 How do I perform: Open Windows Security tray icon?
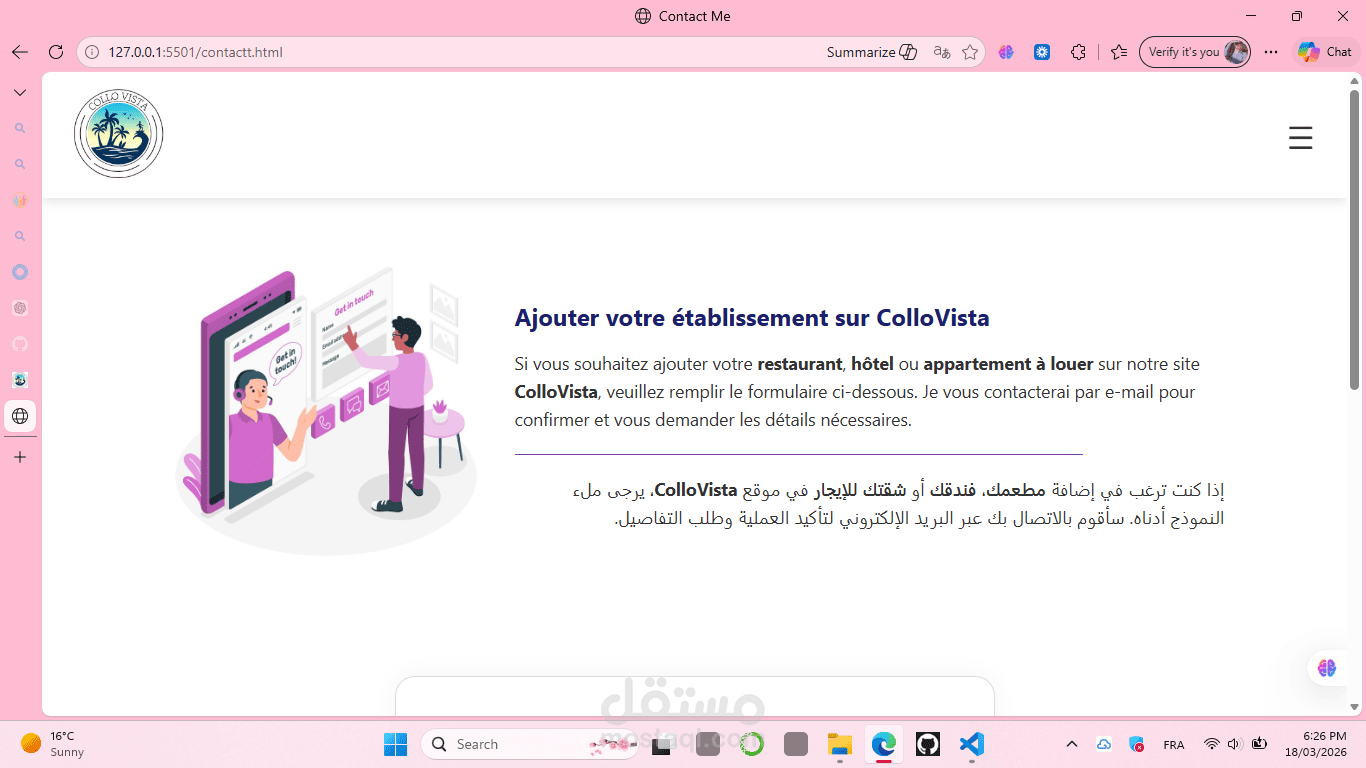coord(1136,744)
